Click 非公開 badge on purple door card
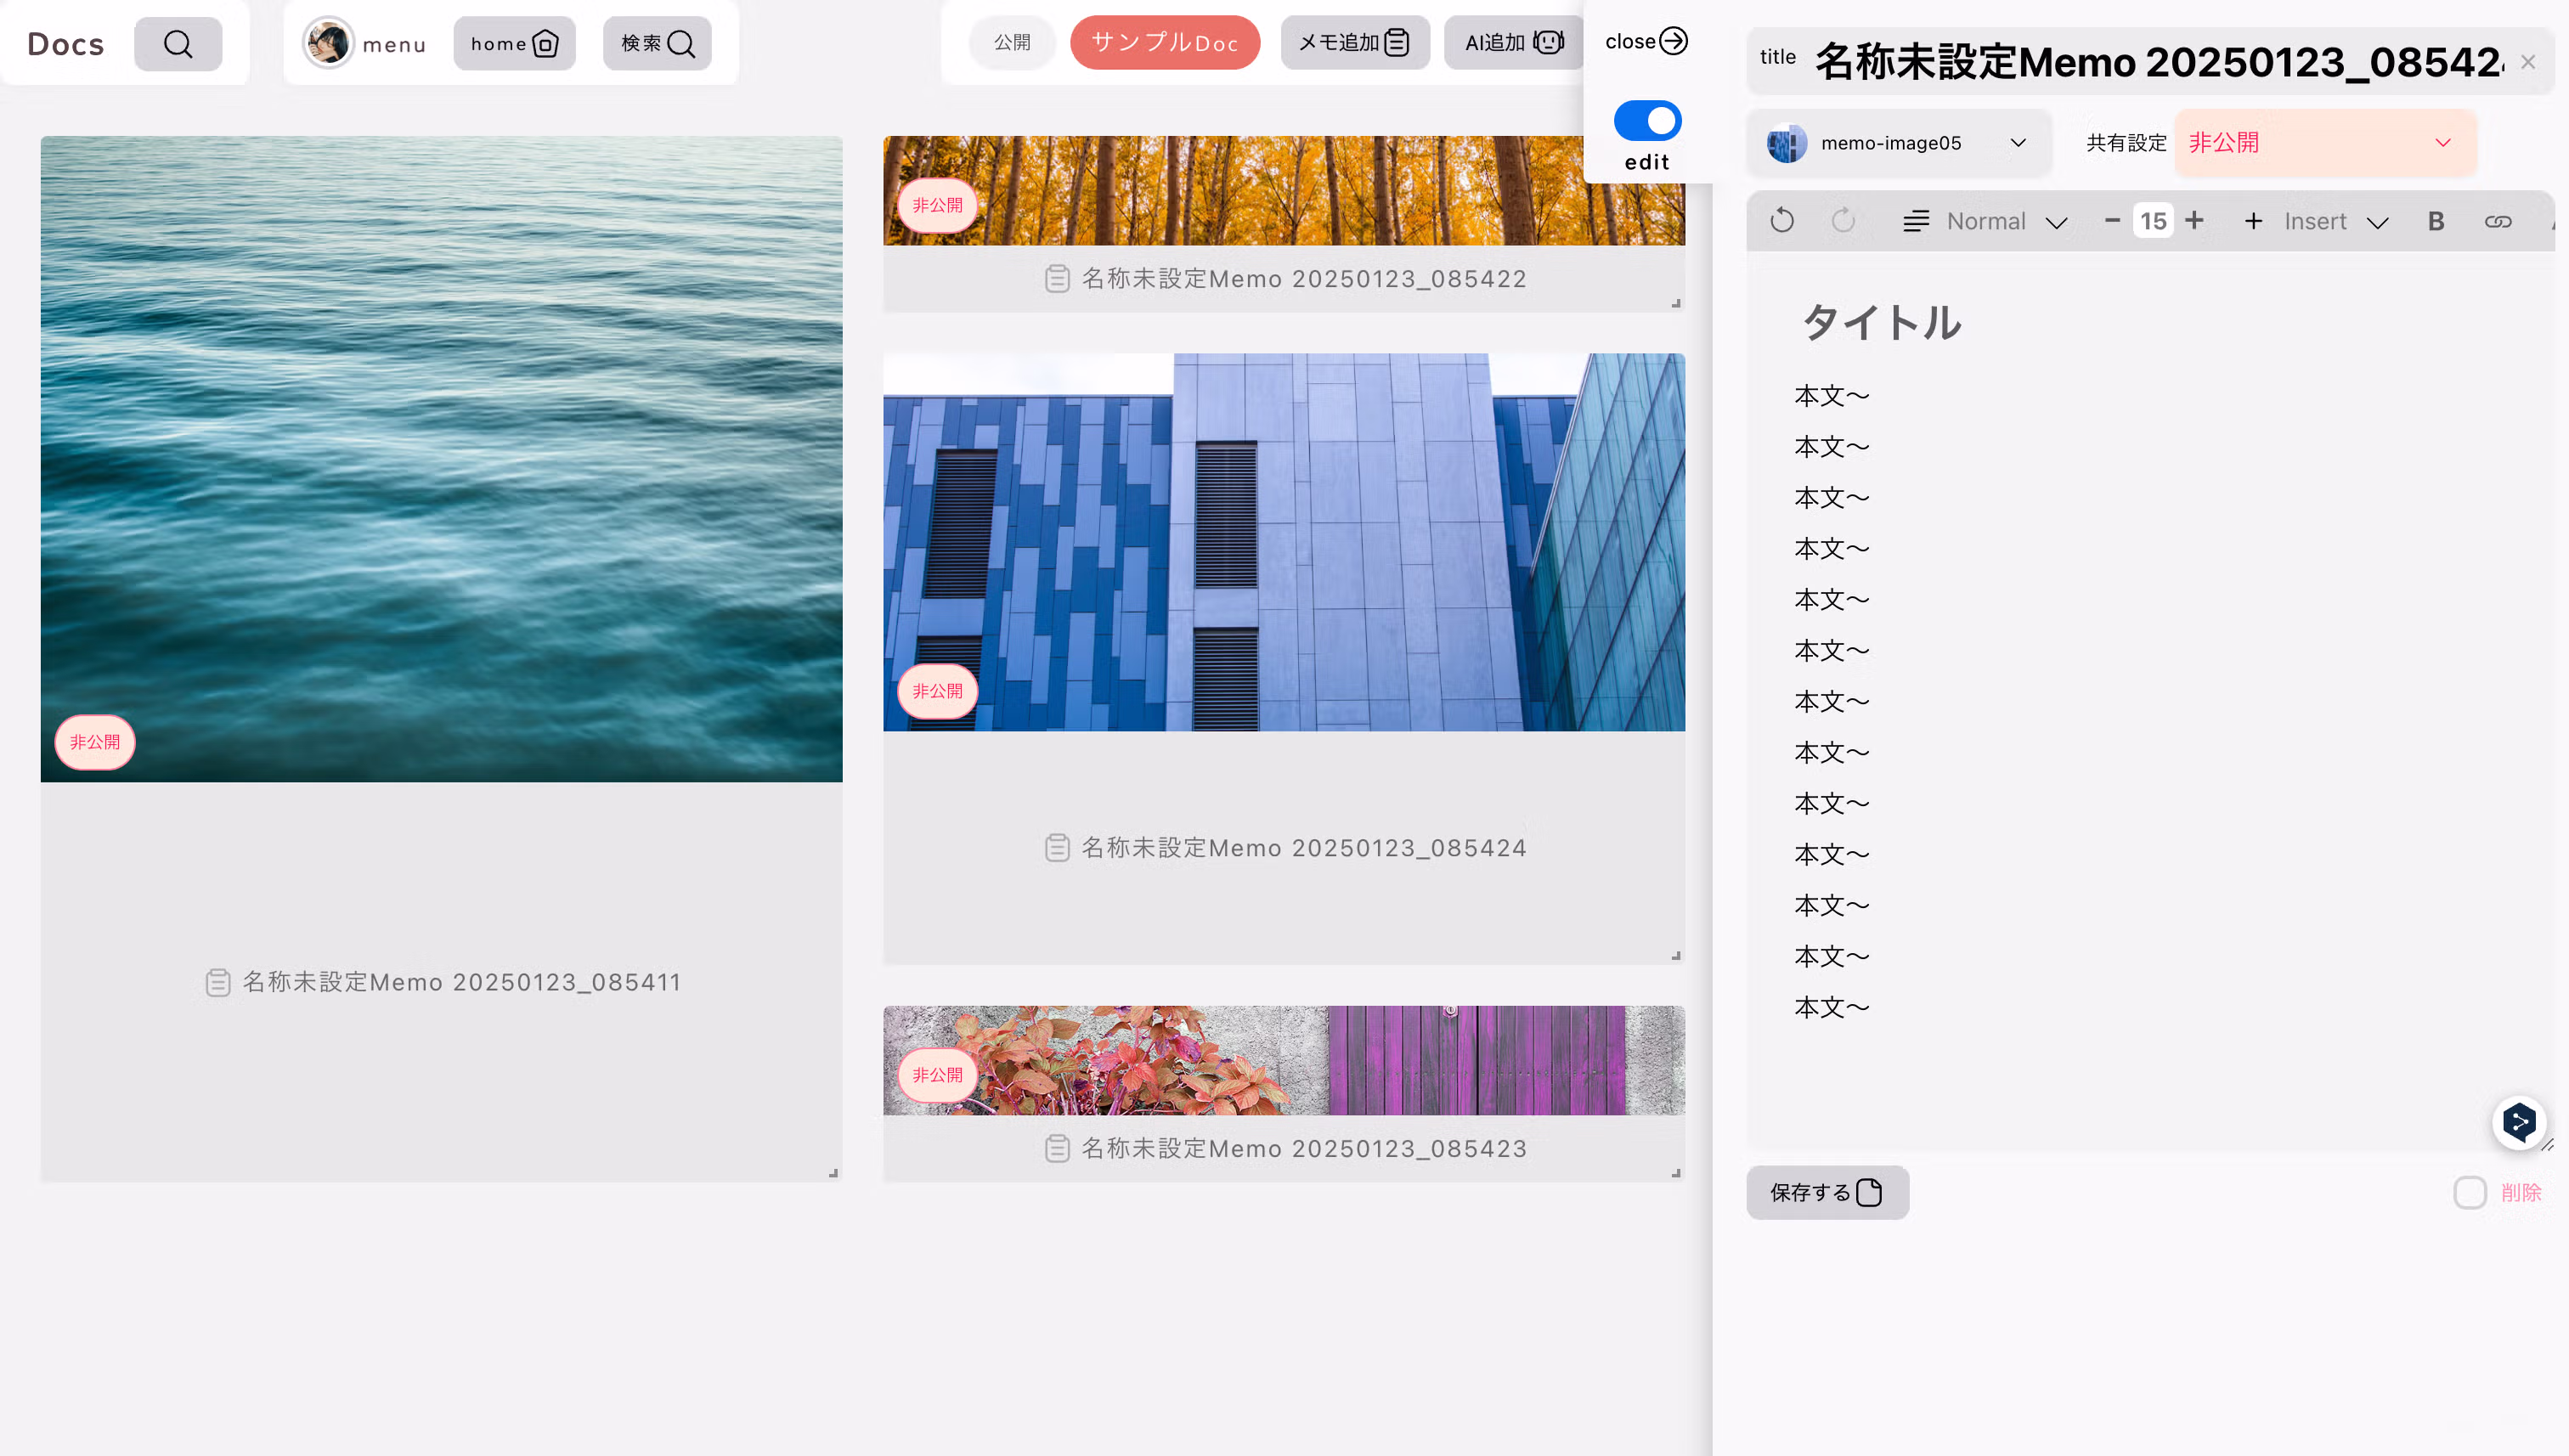 (937, 1075)
